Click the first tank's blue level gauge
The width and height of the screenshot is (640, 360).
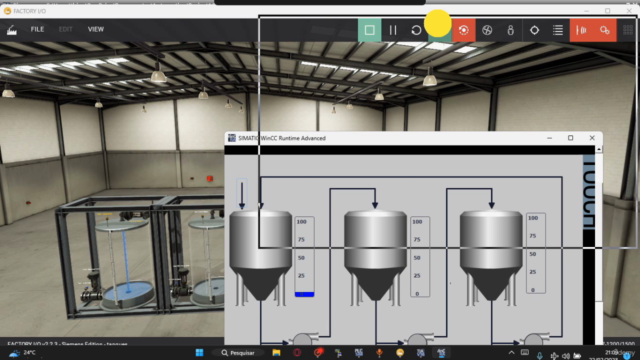pyautogui.click(x=304, y=256)
